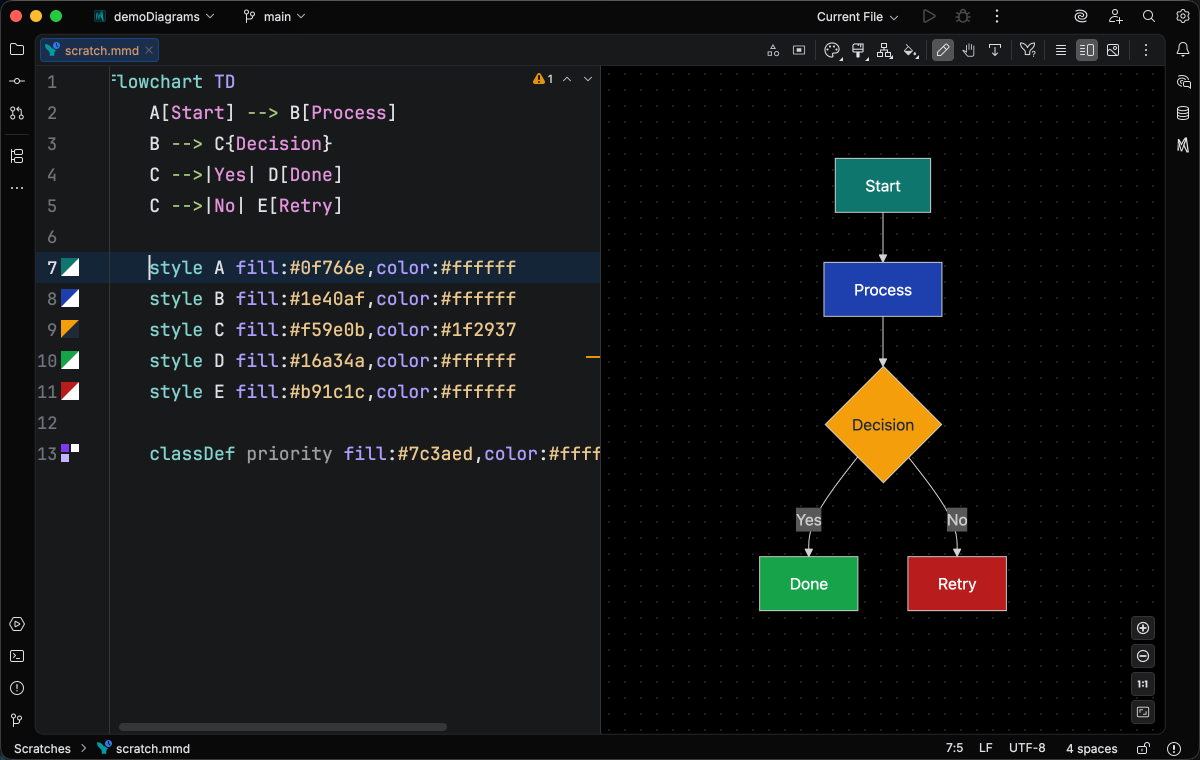Reset diagram zoom to 1:1

click(1143, 684)
